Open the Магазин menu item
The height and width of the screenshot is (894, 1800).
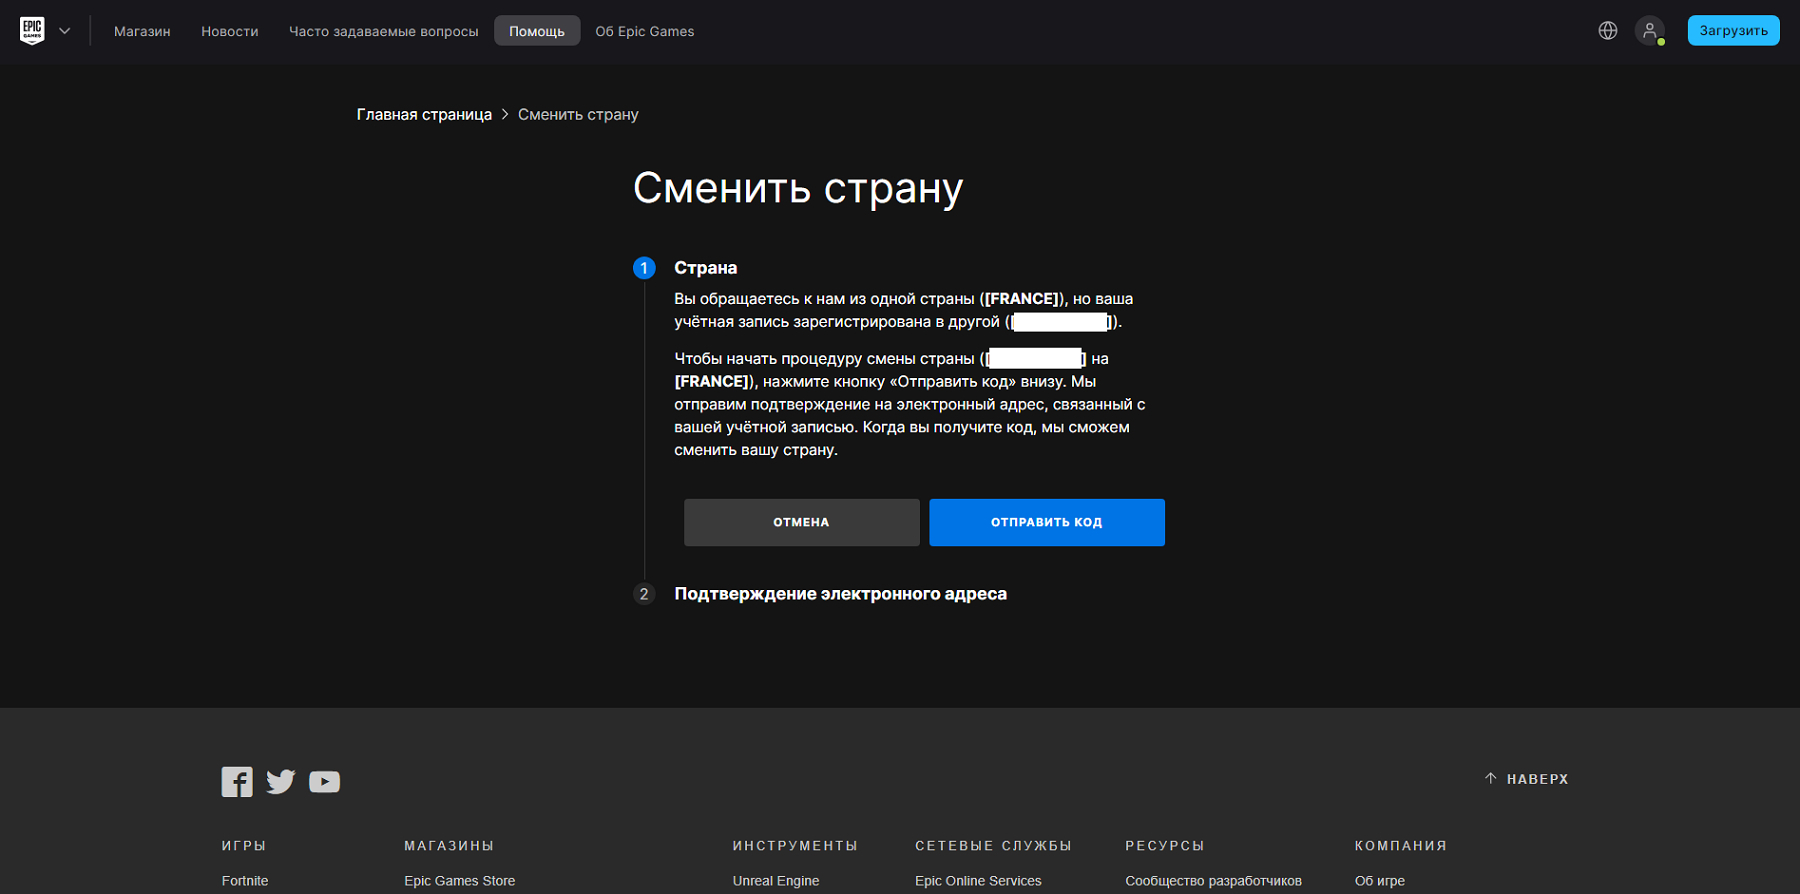pos(142,31)
